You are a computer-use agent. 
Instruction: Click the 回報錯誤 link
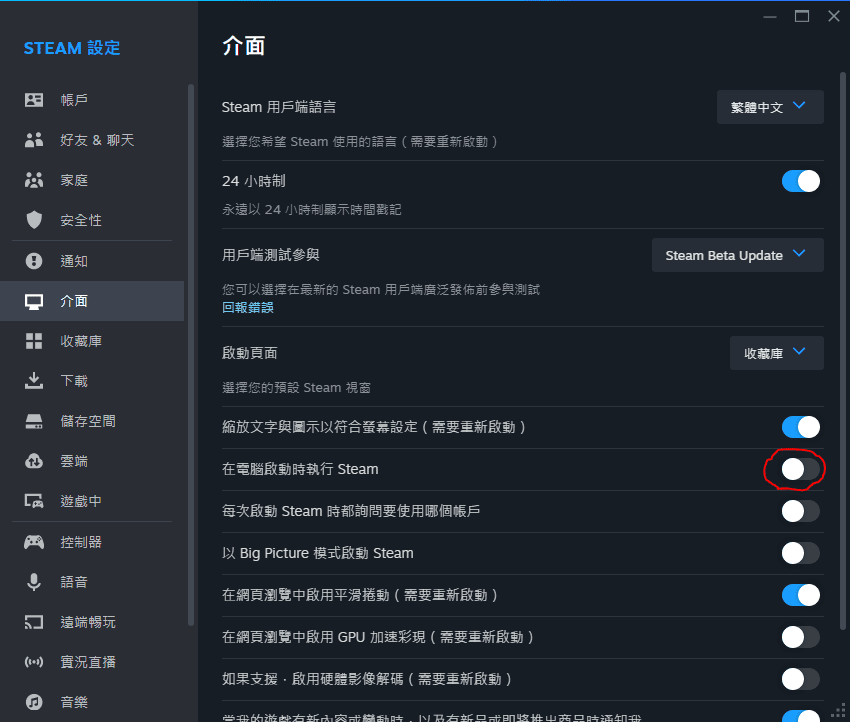click(247, 308)
